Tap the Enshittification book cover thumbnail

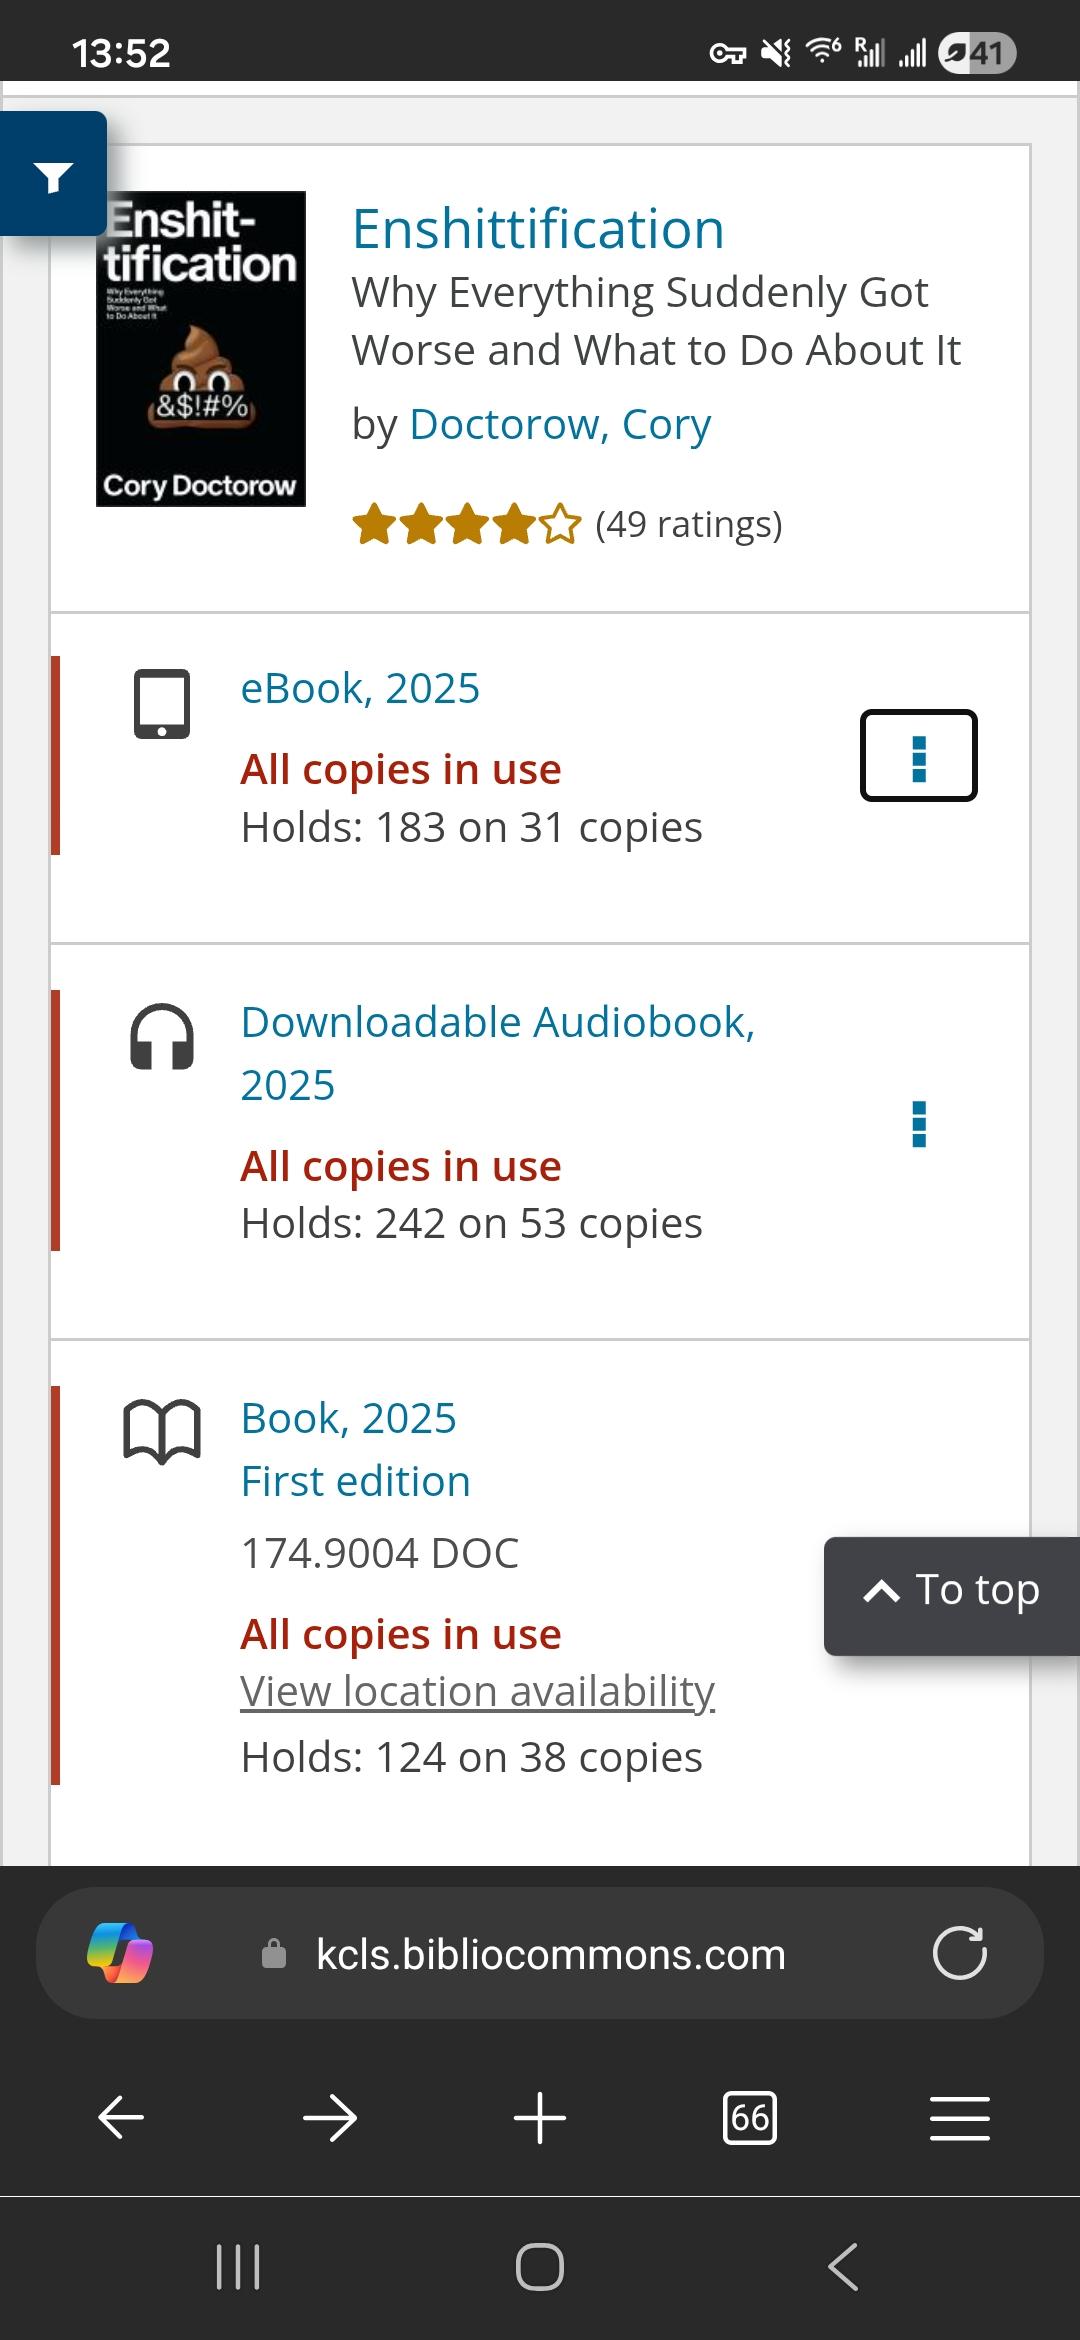click(x=201, y=349)
